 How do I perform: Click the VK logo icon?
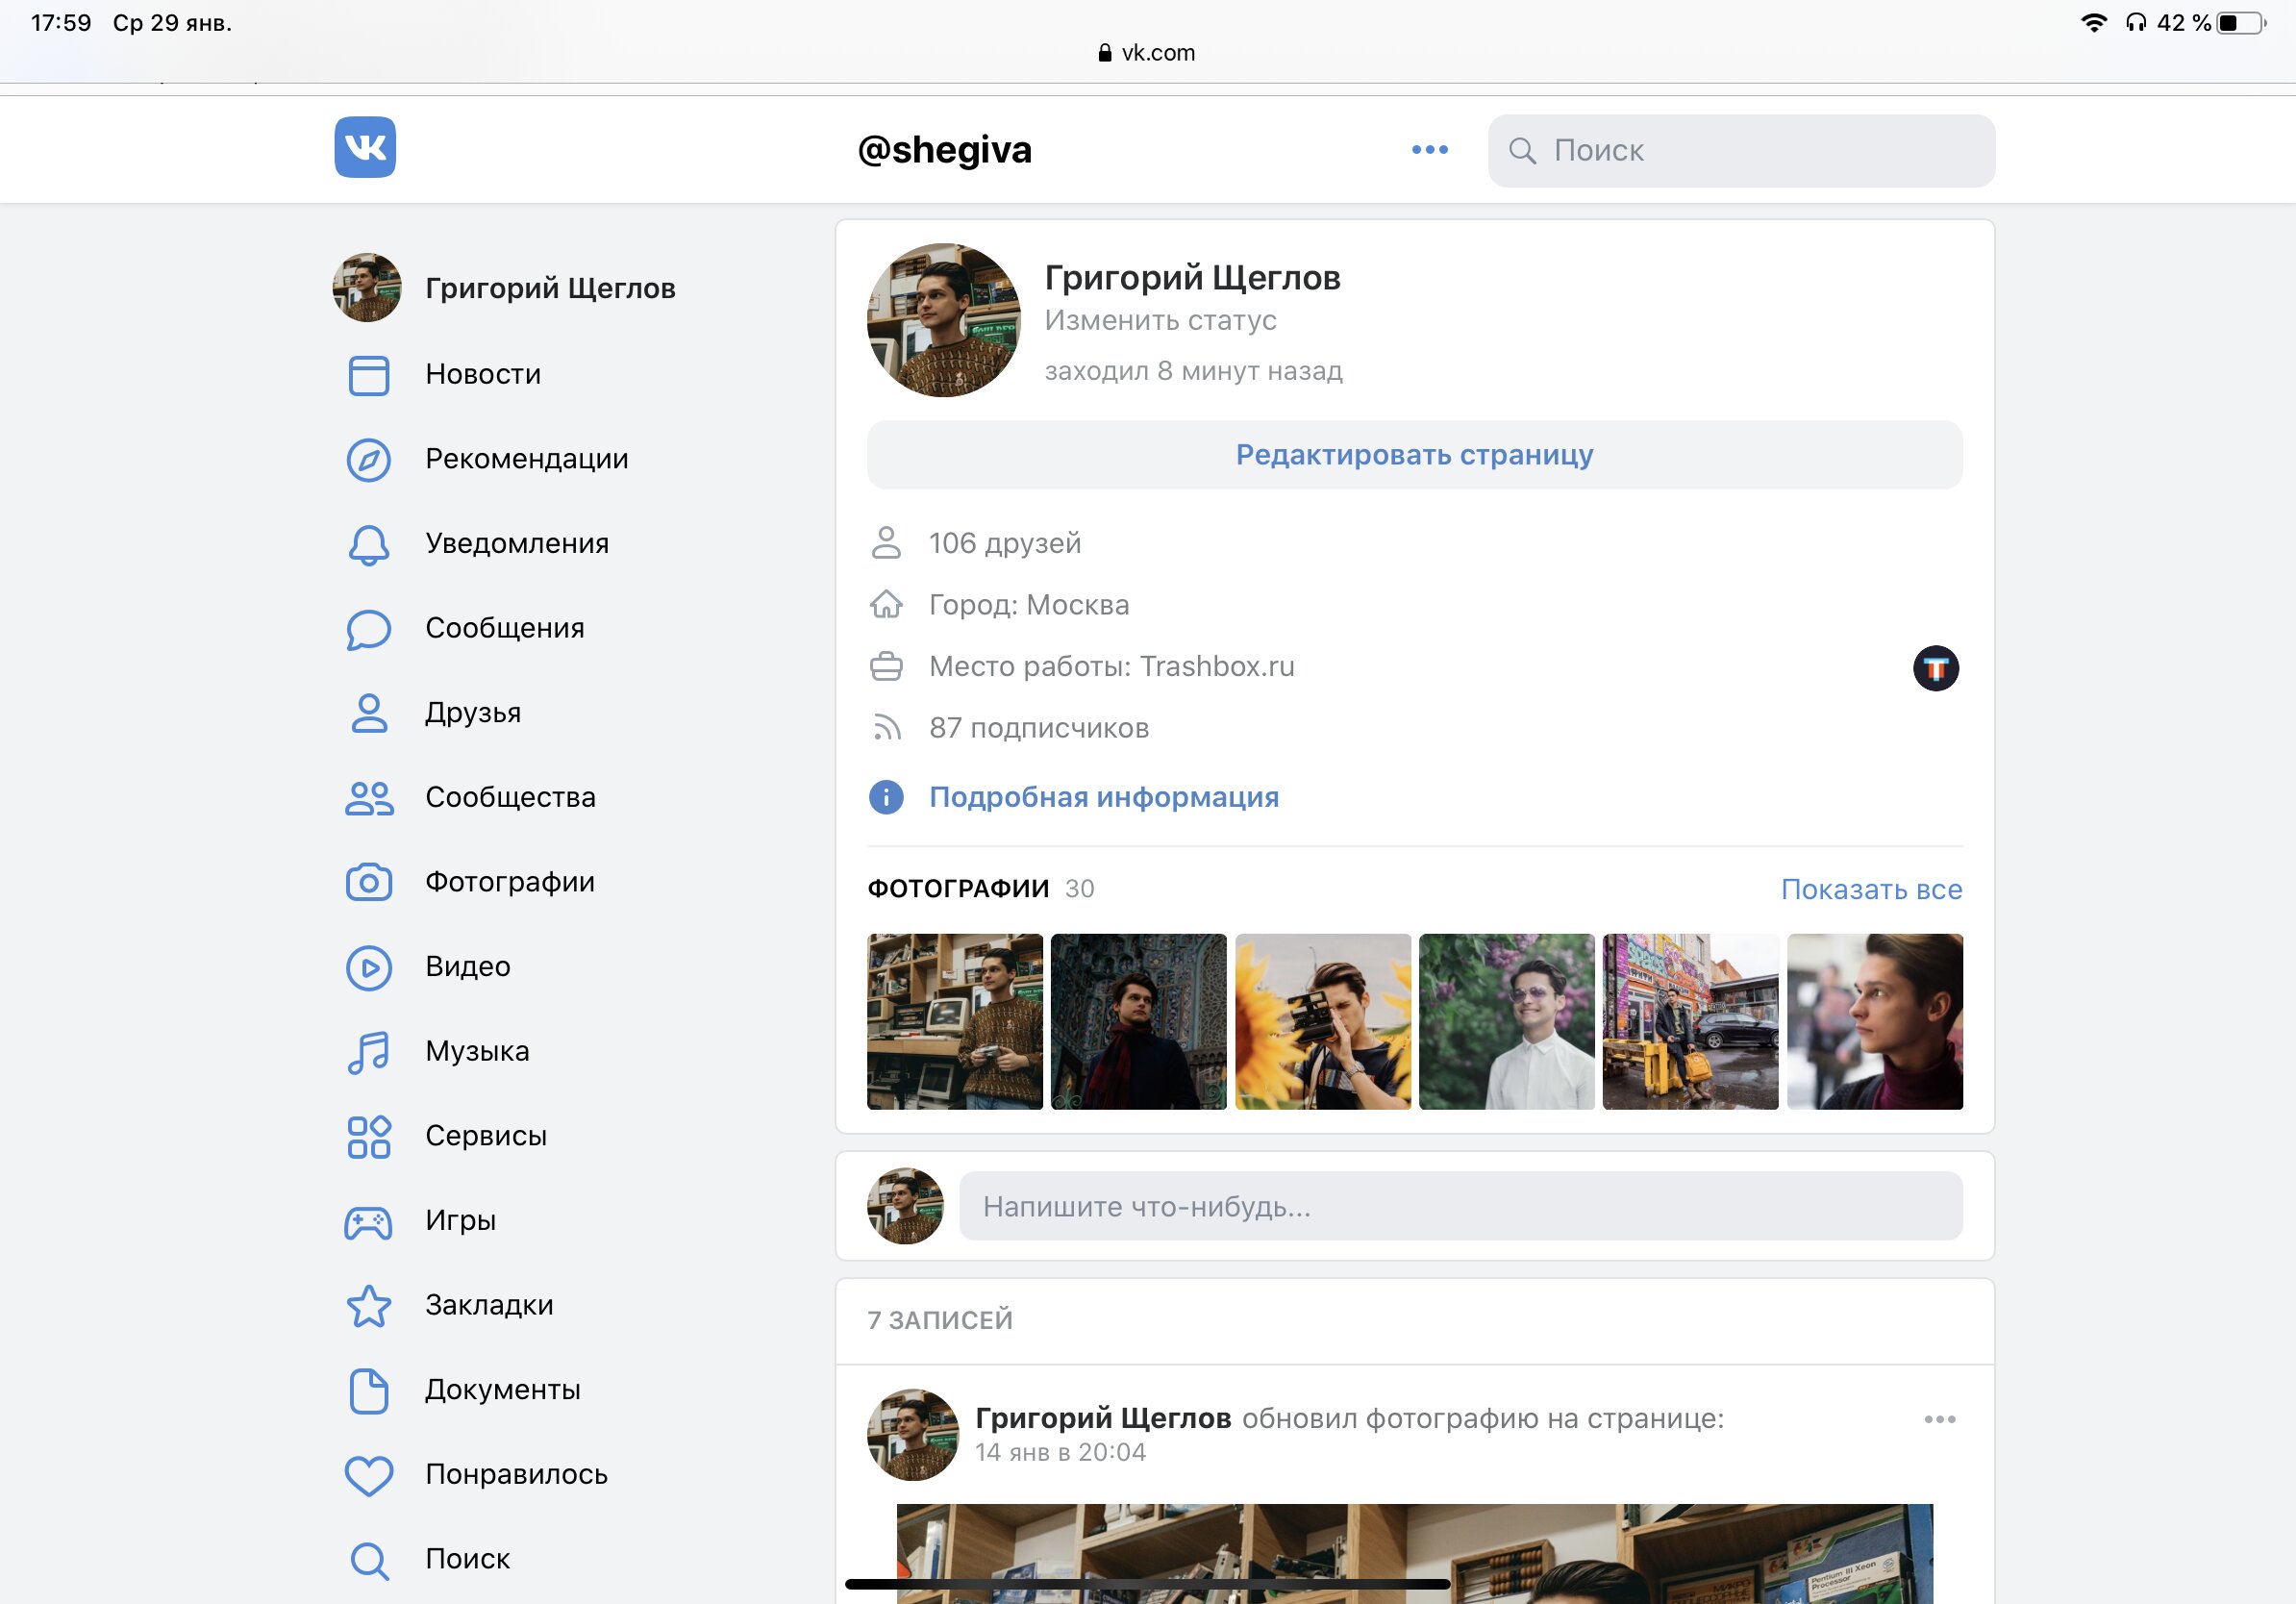[364, 148]
